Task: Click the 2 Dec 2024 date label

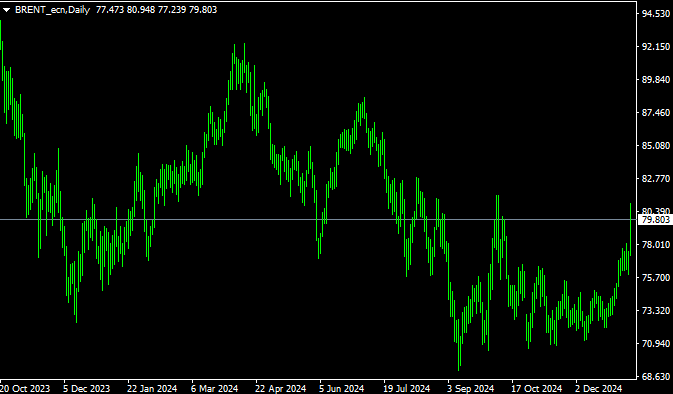Action: click(598, 388)
